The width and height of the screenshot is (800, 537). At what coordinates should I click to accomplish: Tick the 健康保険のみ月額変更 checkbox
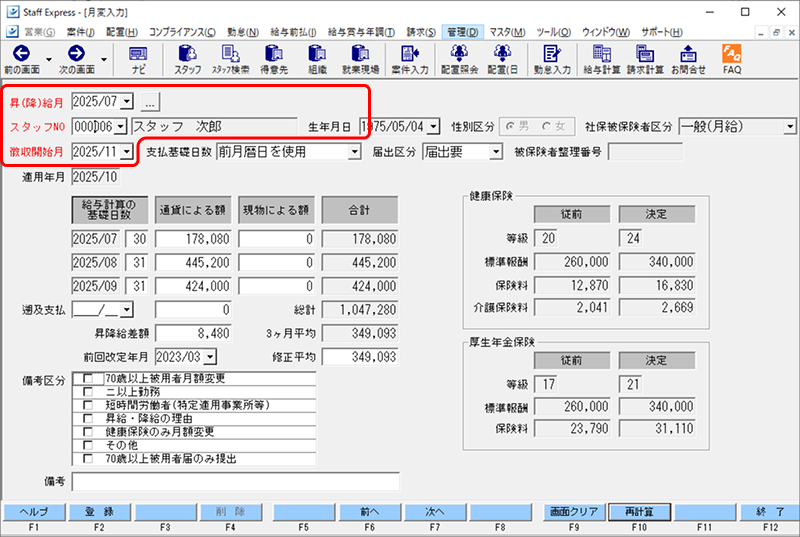(88, 432)
